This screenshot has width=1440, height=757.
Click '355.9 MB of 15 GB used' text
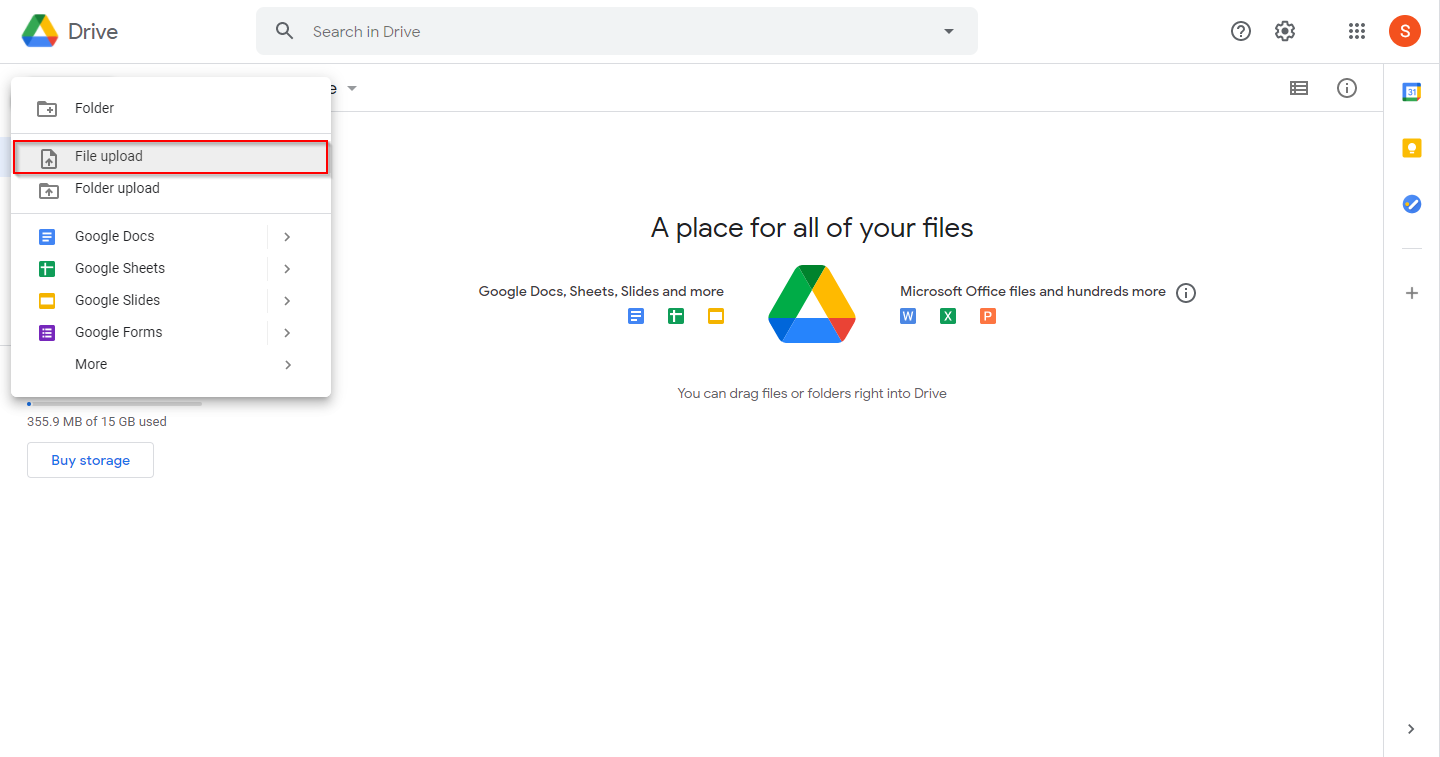(x=97, y=422)
